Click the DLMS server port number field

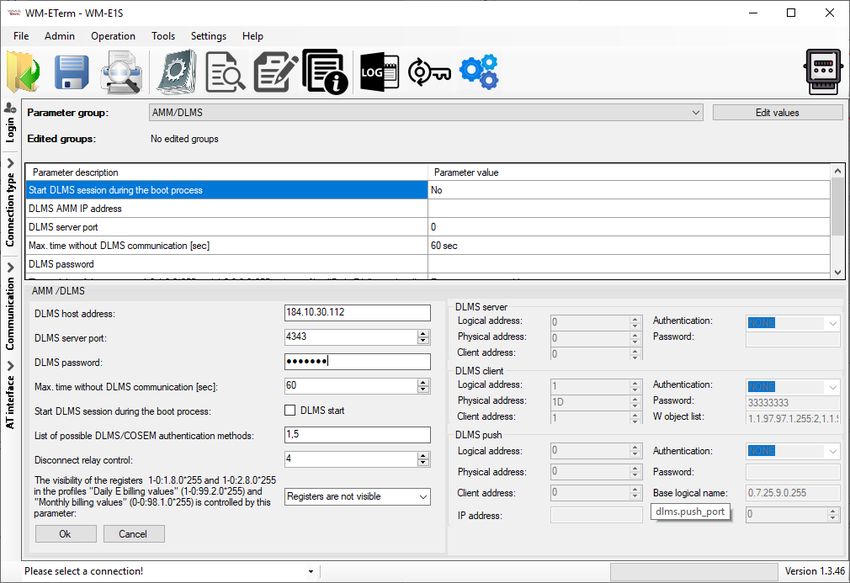(351, 337)
